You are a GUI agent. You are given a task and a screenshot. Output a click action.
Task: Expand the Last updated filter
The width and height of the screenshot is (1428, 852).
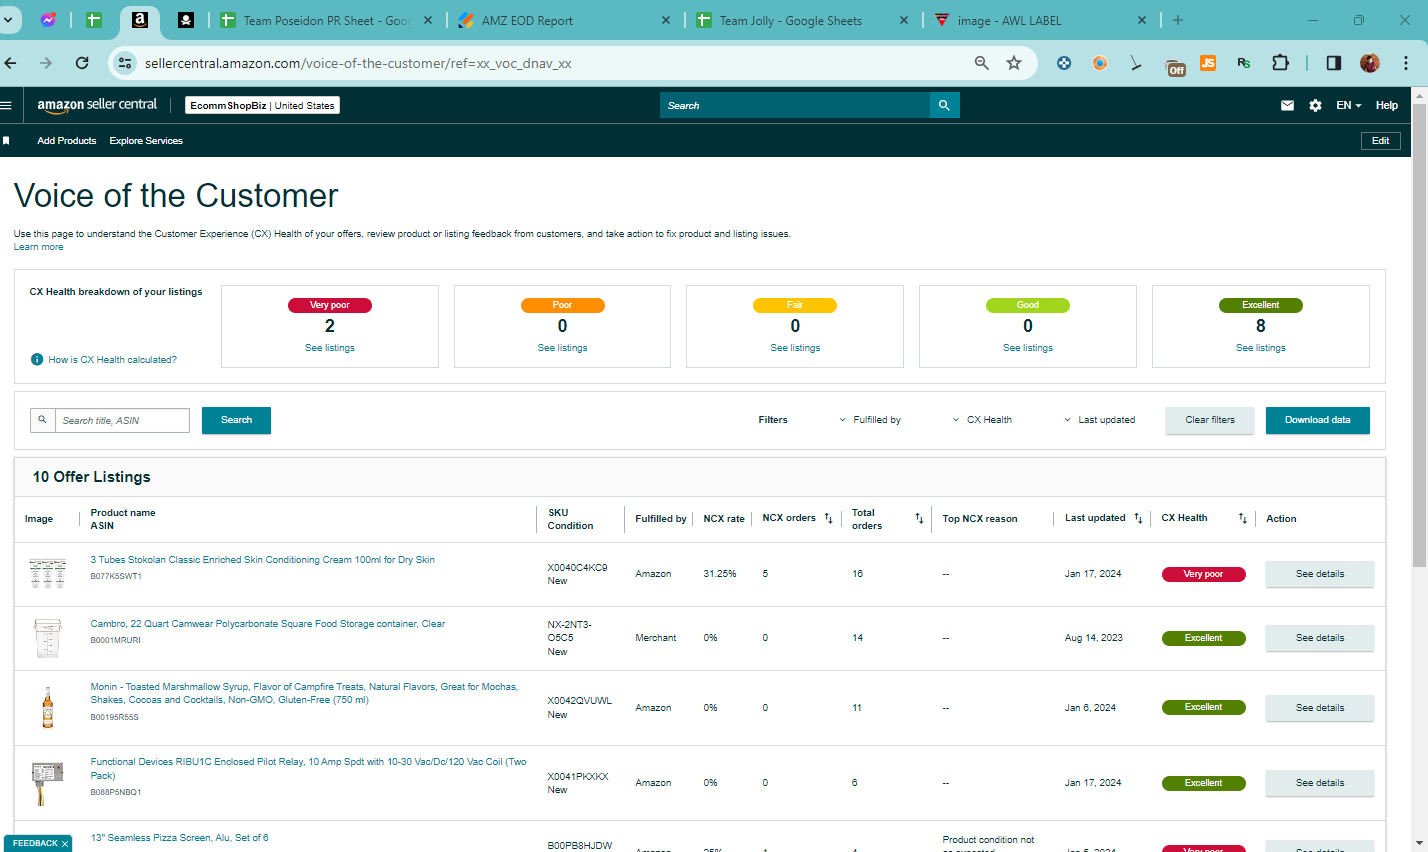[x=1099, y=420]
